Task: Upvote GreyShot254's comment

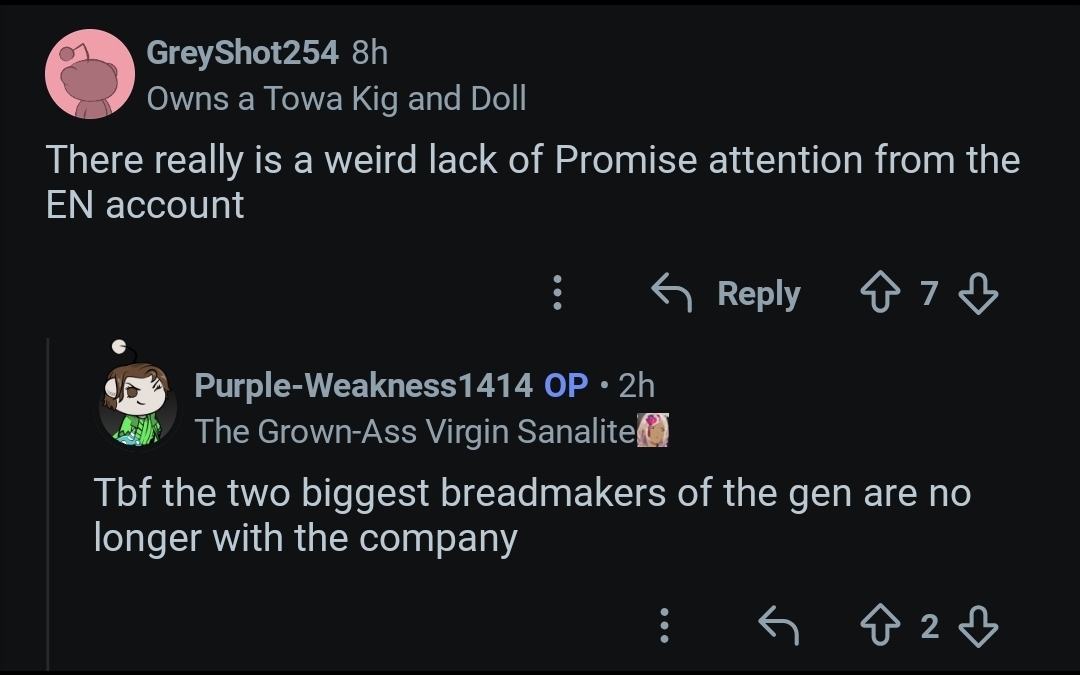Action: pos(880,293)
